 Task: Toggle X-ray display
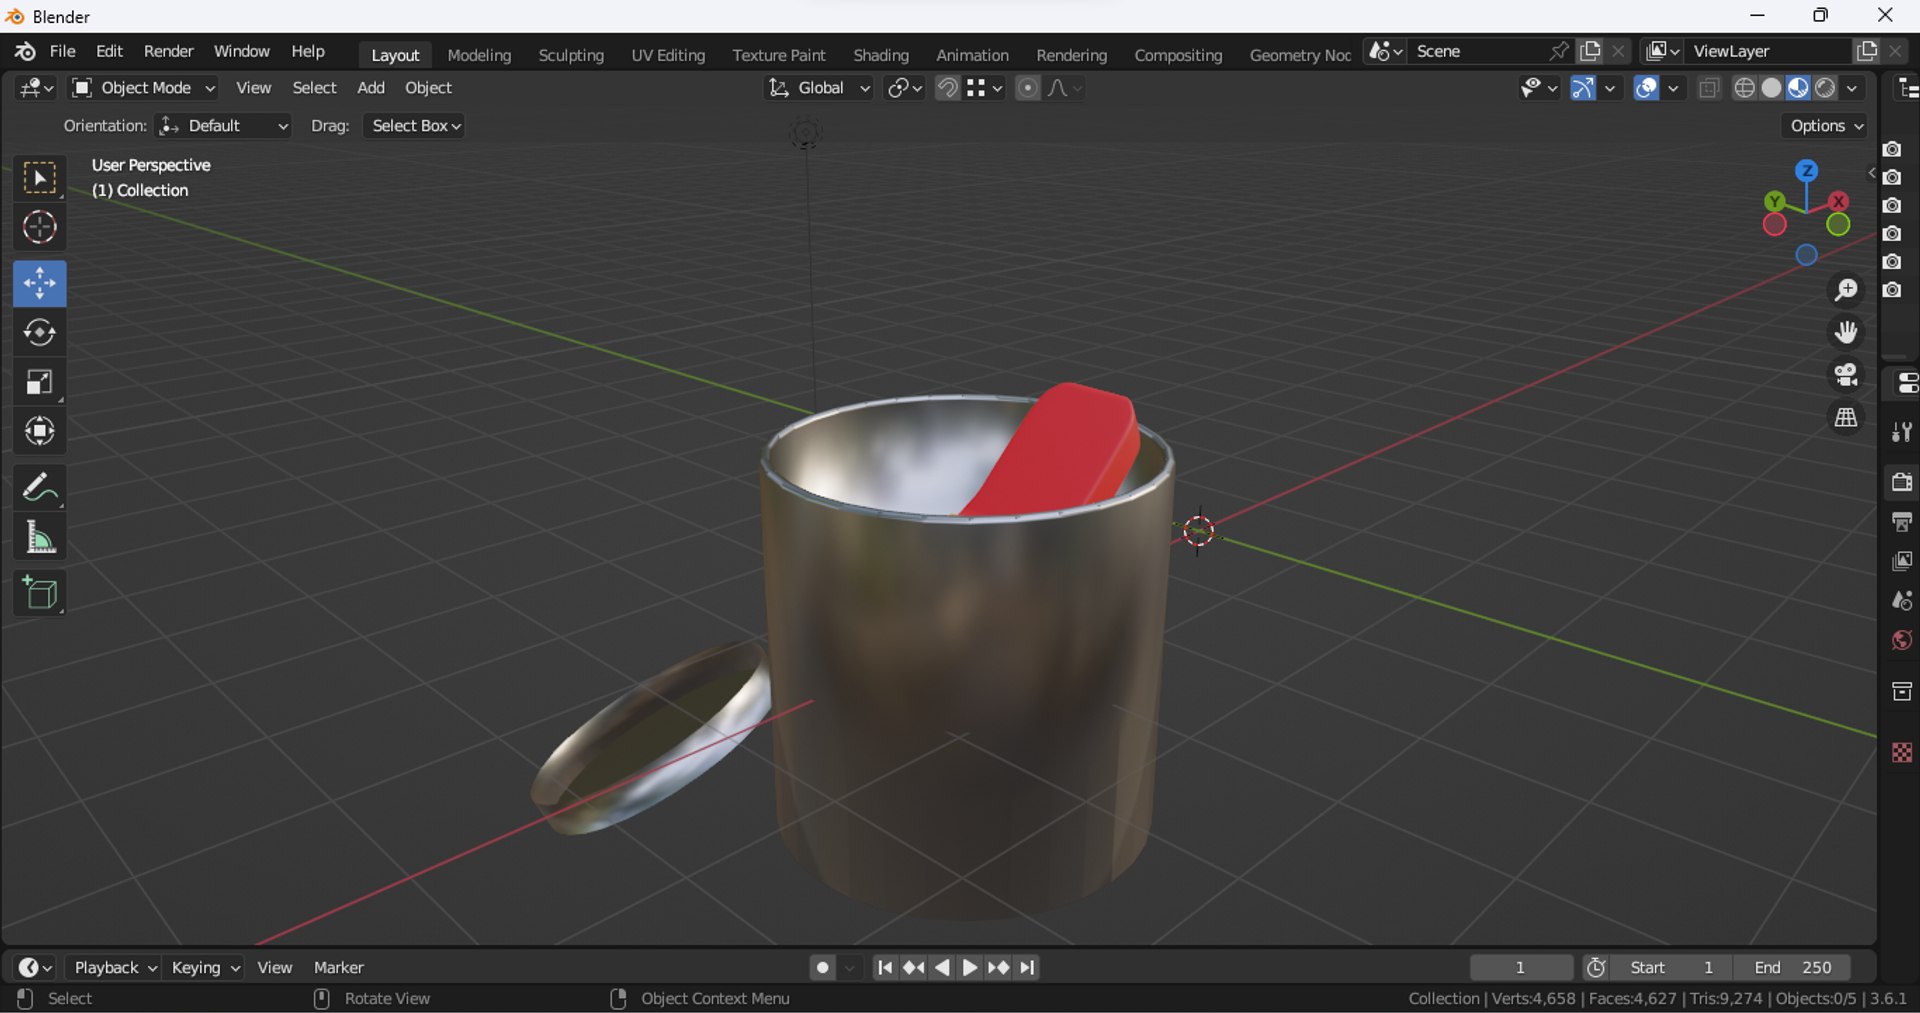click(1709, 88)
